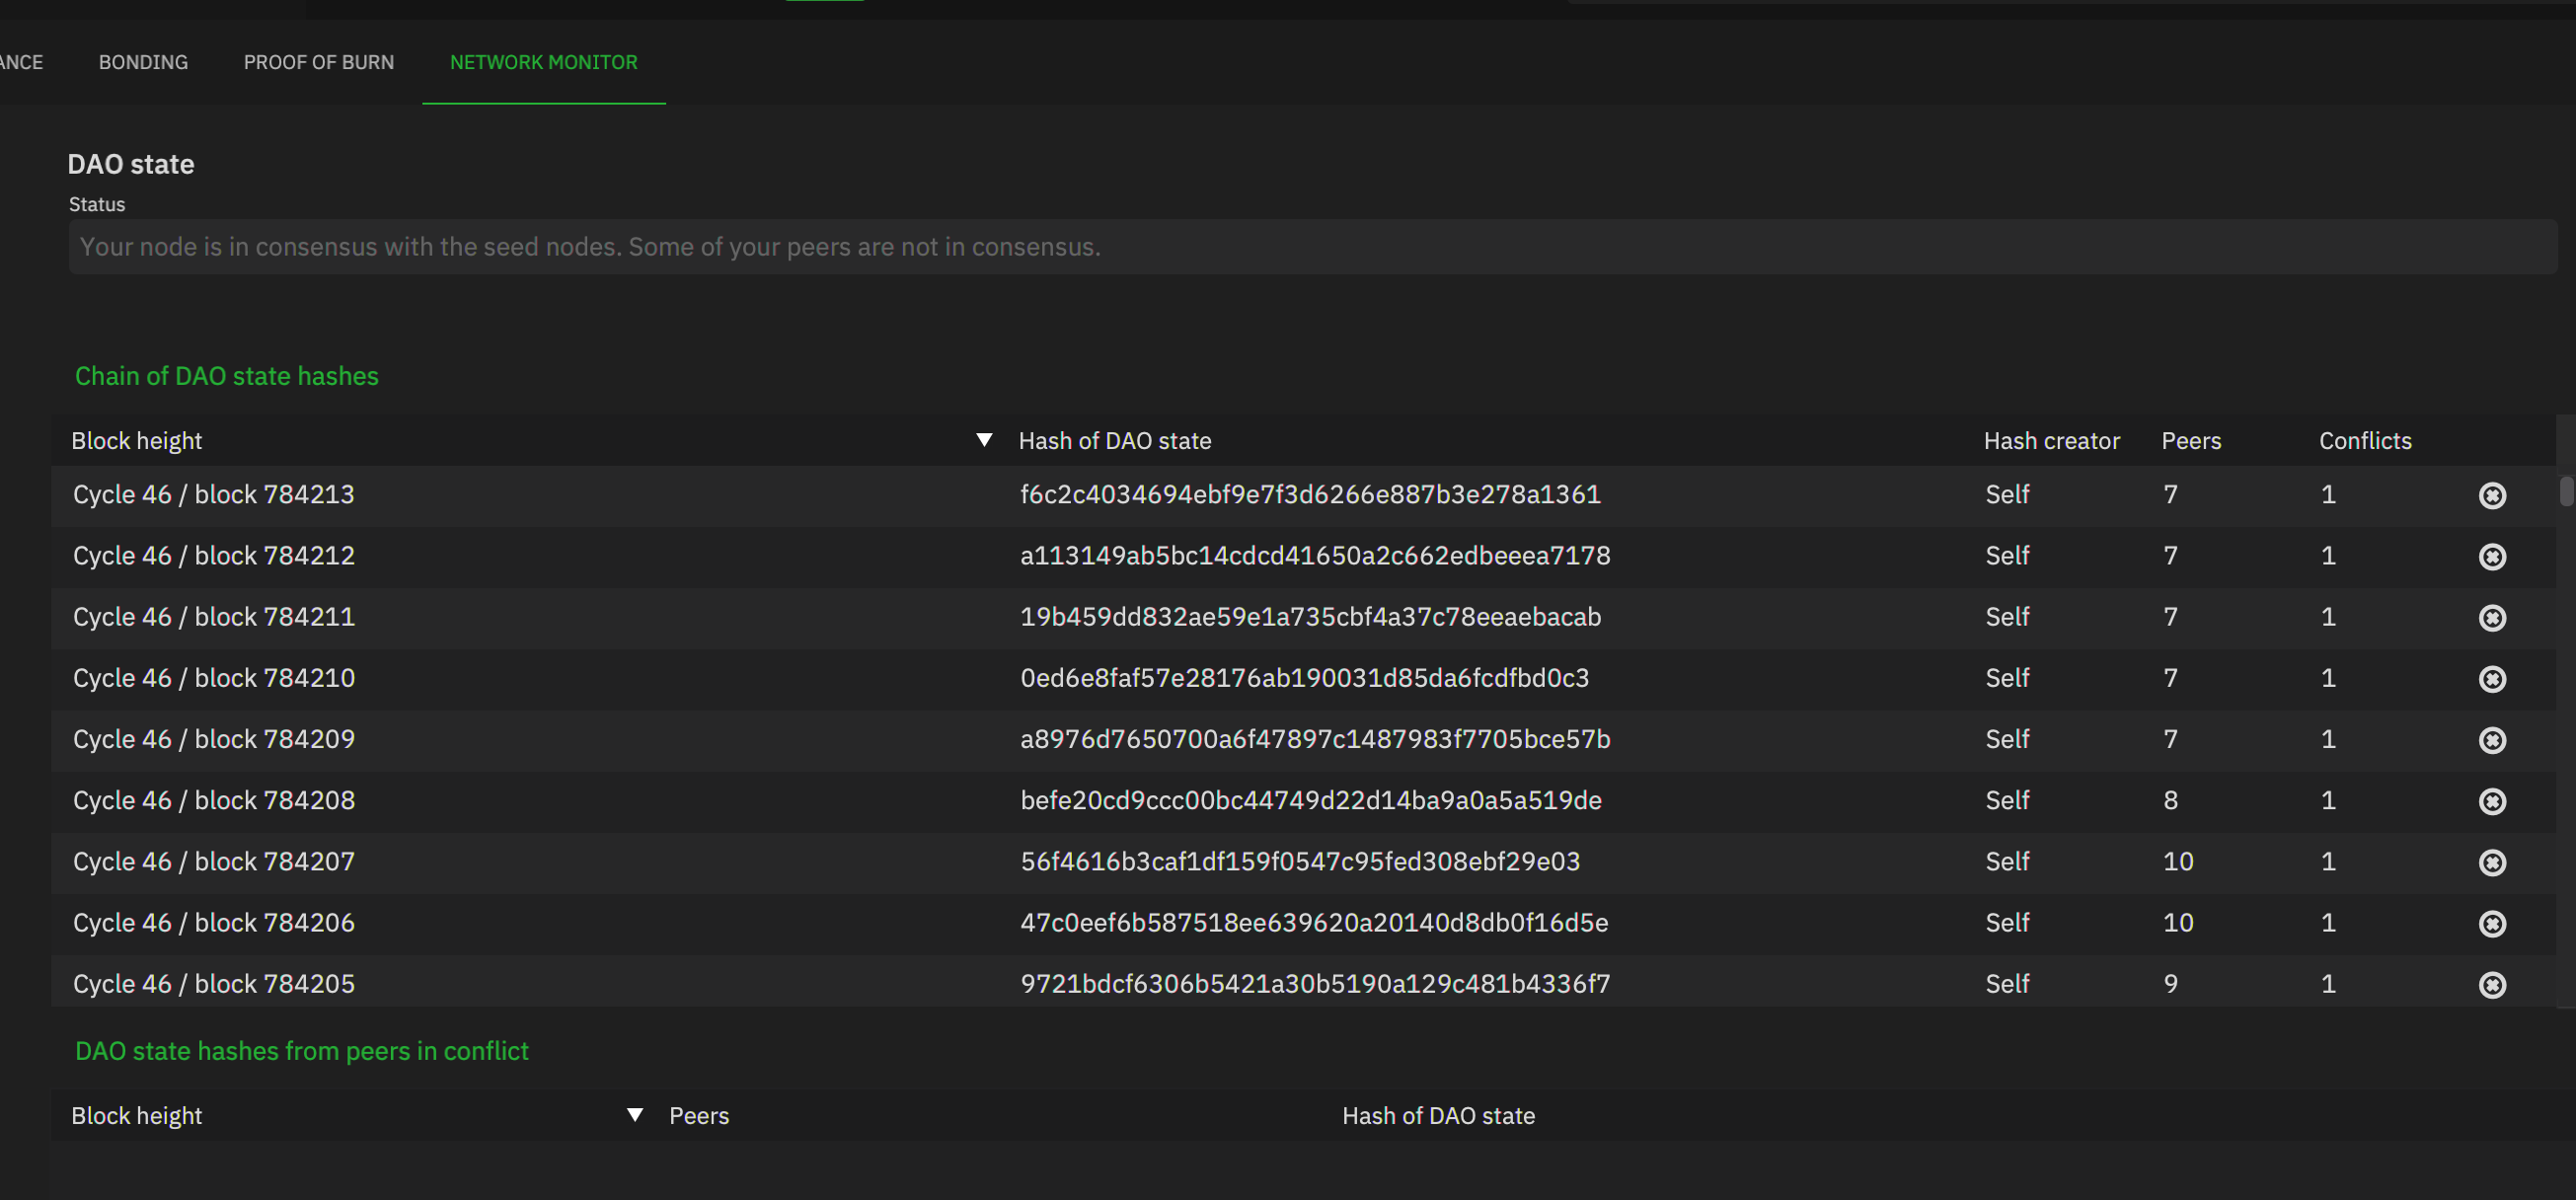
Task: Select the NETWORK MONITOR tab
Action: [543, 62]
